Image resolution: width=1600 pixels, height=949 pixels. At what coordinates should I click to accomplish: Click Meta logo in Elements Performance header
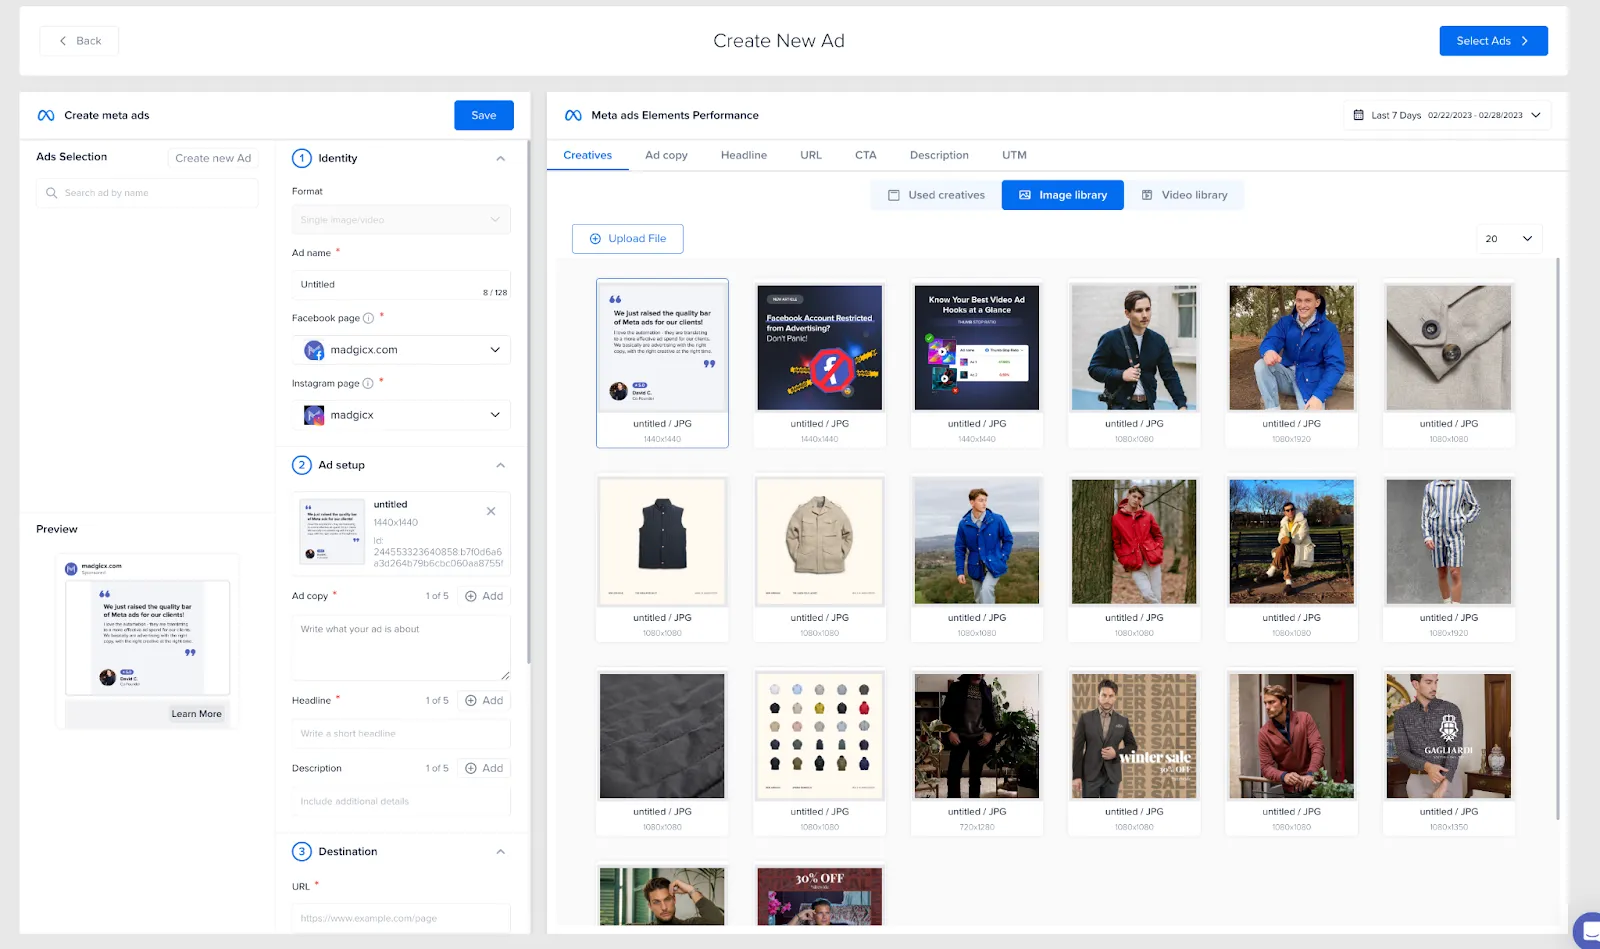pos(573,116)
